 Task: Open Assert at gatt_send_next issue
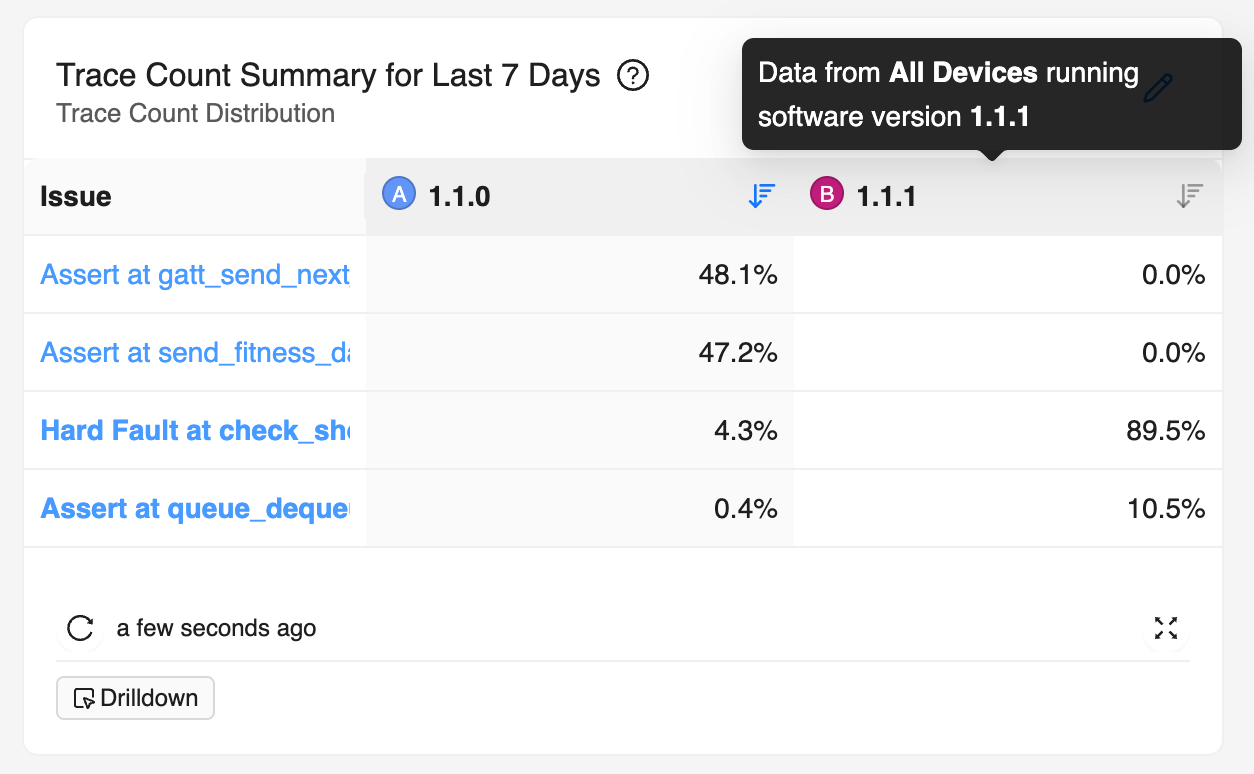(195, 274)
